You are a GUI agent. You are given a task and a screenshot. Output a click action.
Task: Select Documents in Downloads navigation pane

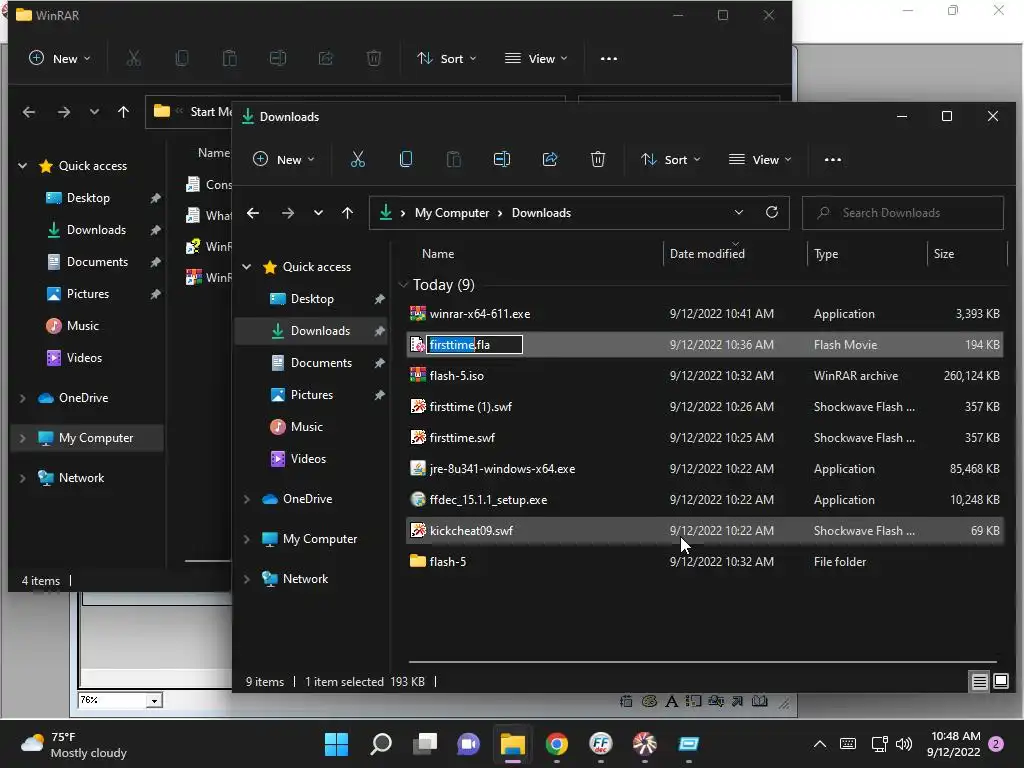pyautogui.click(x=321, y=362)
